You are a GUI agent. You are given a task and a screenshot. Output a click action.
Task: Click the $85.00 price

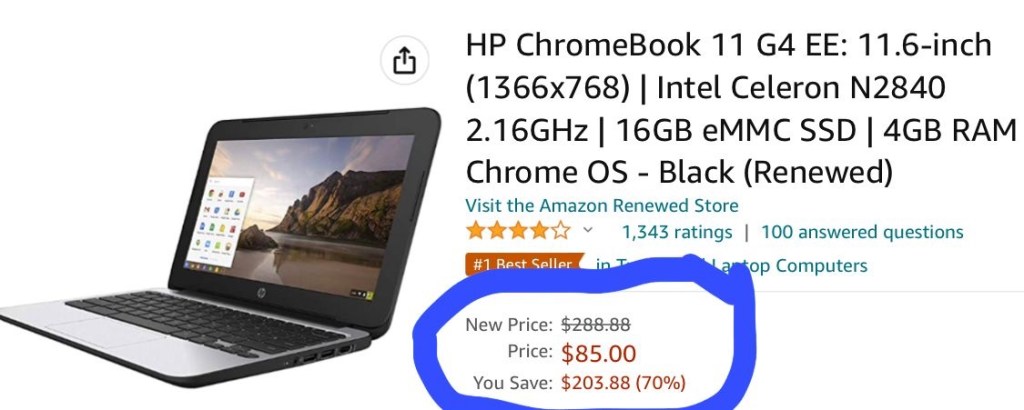point(598,353)
